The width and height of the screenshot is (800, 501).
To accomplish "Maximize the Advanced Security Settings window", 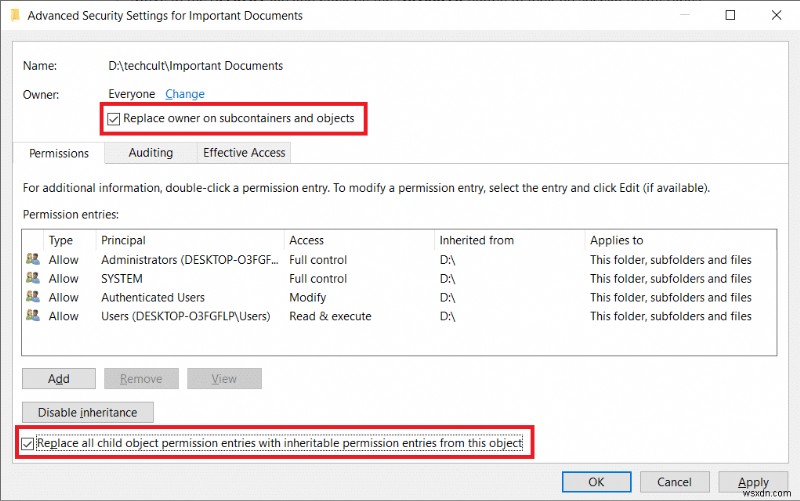I will pos(730,15).
